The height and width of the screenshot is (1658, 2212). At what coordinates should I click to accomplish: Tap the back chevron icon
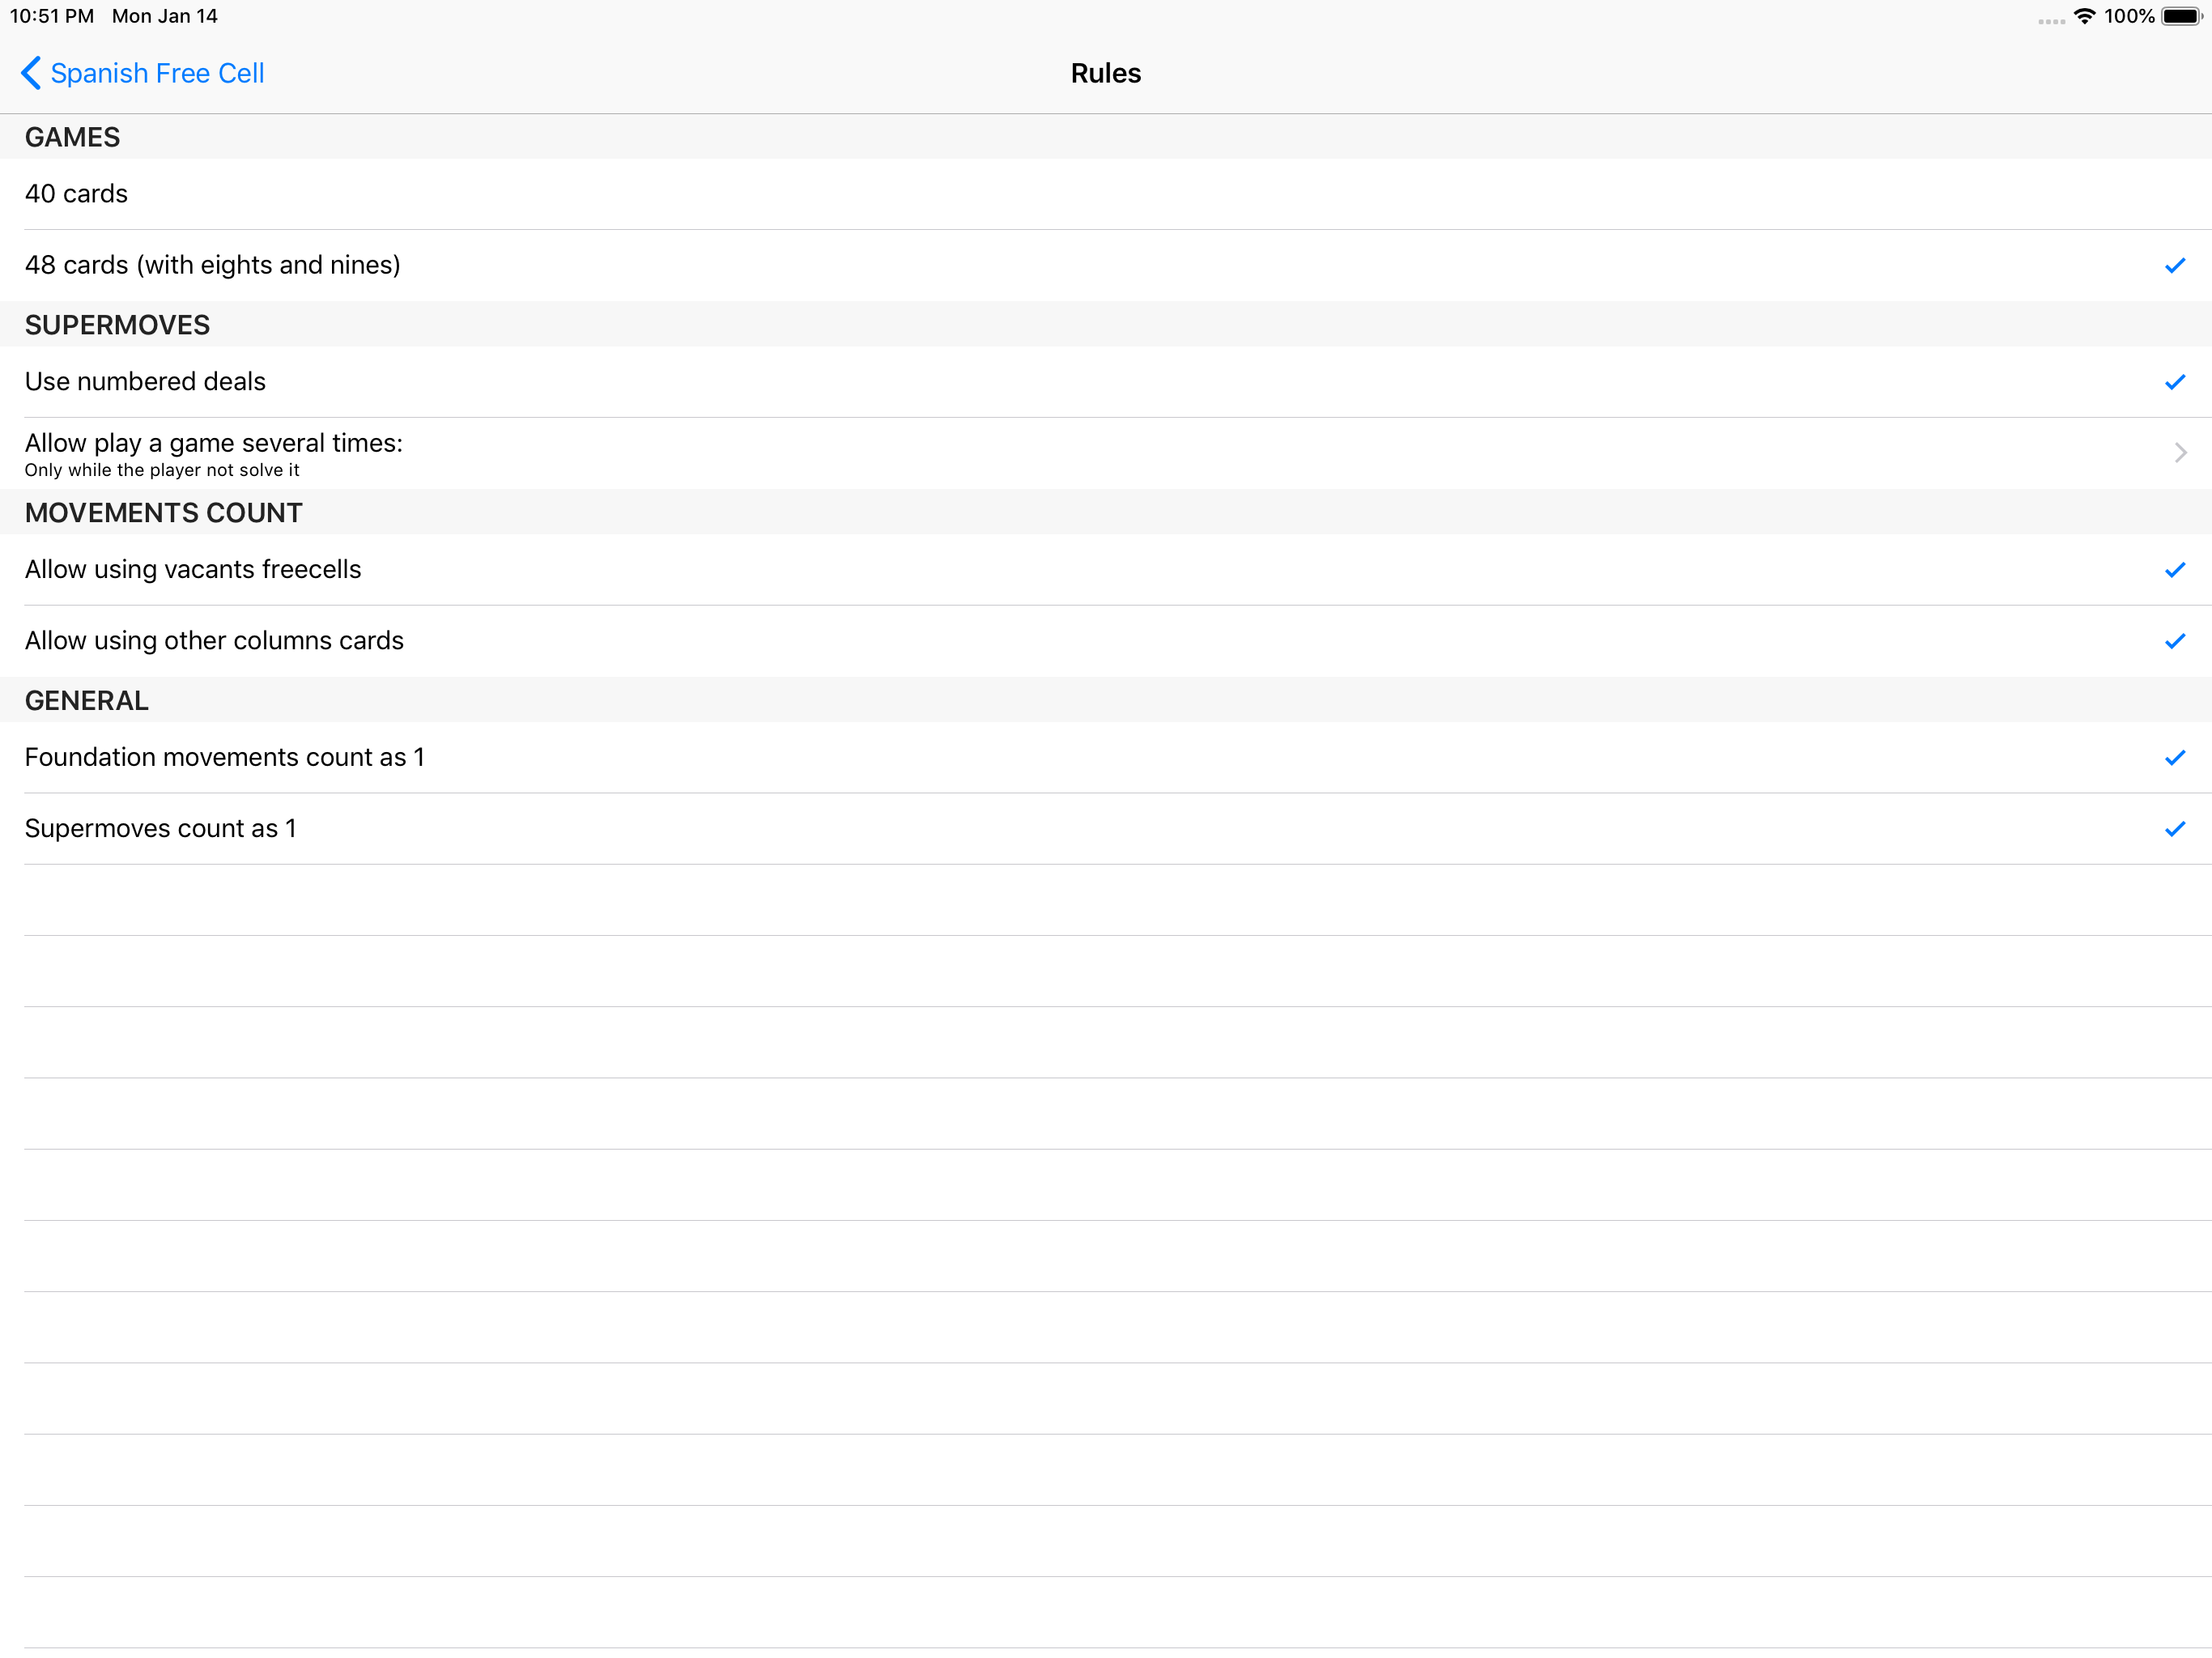[31, 73]
